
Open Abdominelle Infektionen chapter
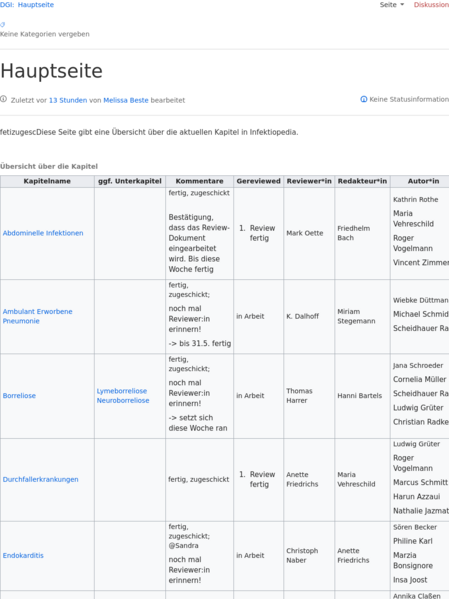[43, 233]
